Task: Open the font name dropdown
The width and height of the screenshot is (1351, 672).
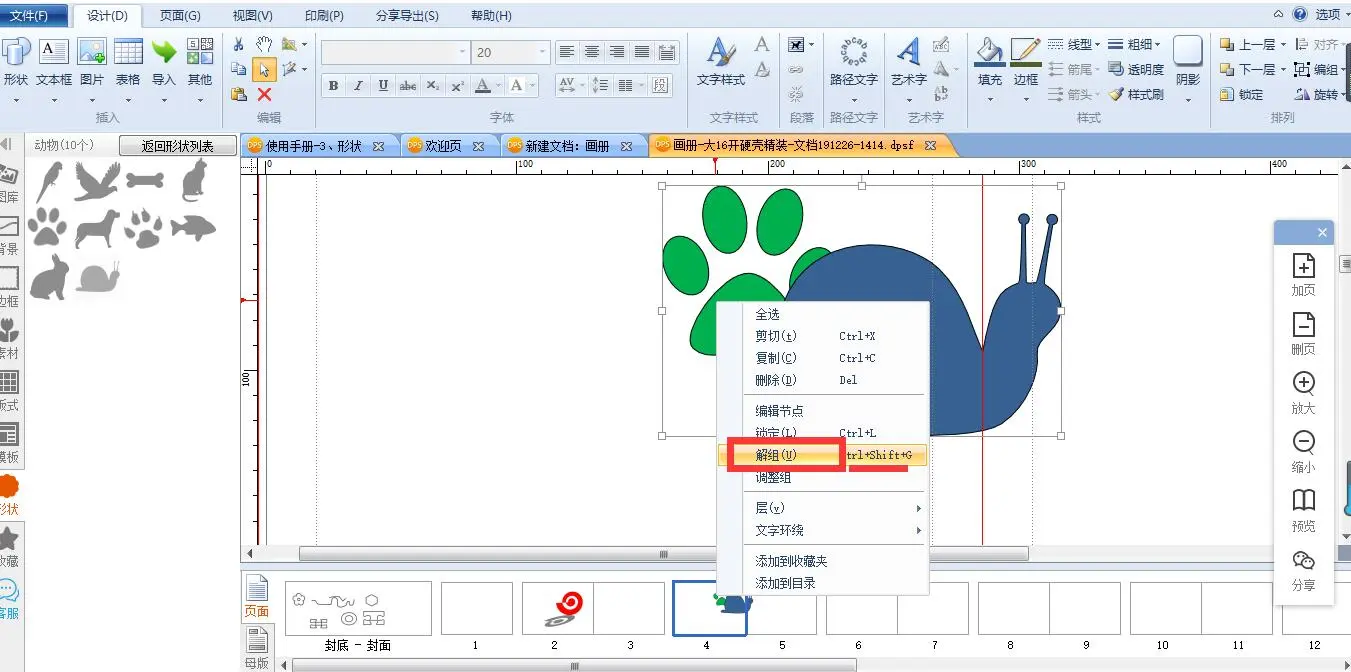Action: click(x=462, y=52)
